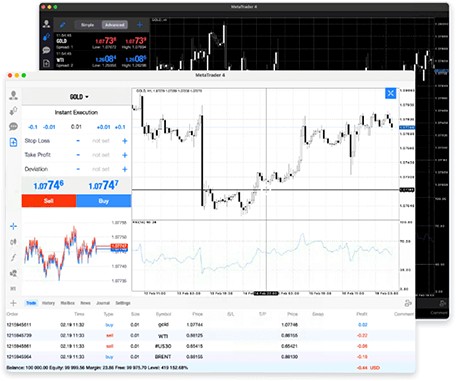Increase Deviation with plus
456x381 pixels.
[x=125, y=169]
